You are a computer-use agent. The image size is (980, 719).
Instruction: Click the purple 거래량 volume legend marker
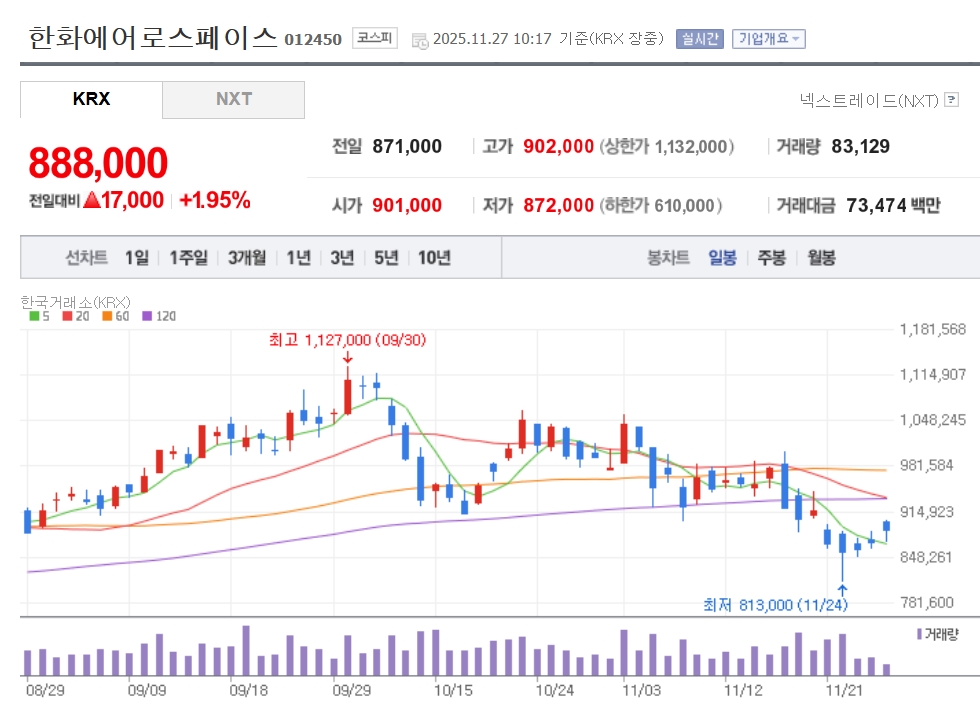point(919,635)
